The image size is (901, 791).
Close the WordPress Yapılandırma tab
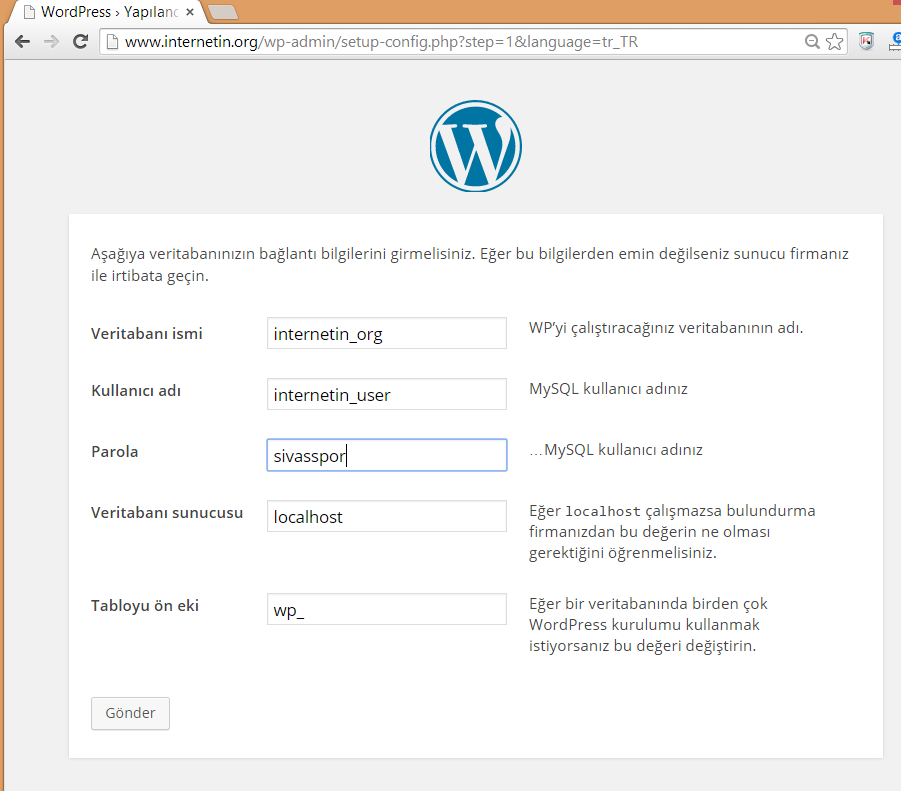click(x=190, y=12)
